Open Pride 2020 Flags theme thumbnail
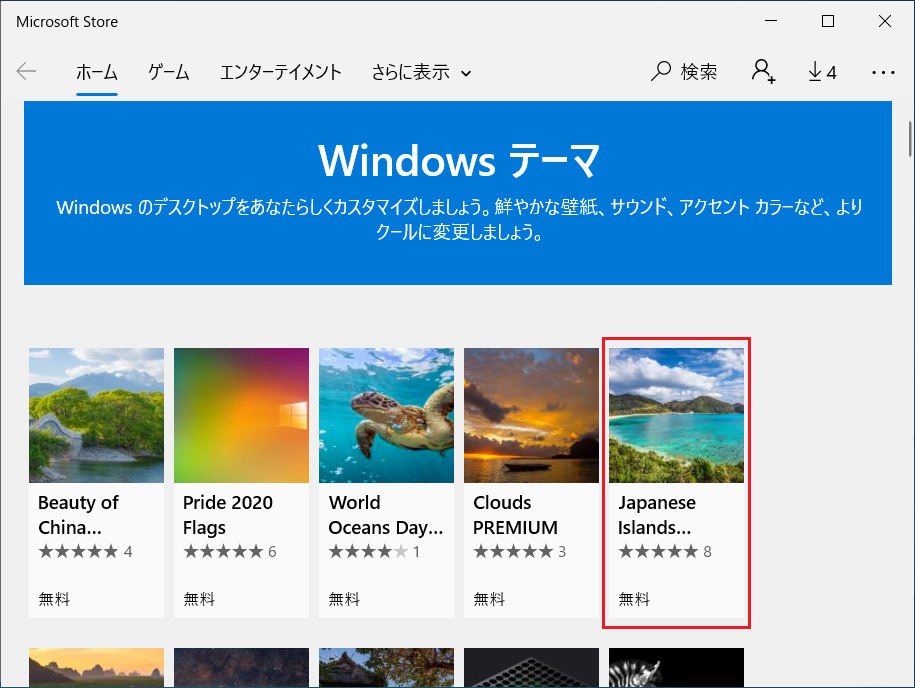 (241, 415)
